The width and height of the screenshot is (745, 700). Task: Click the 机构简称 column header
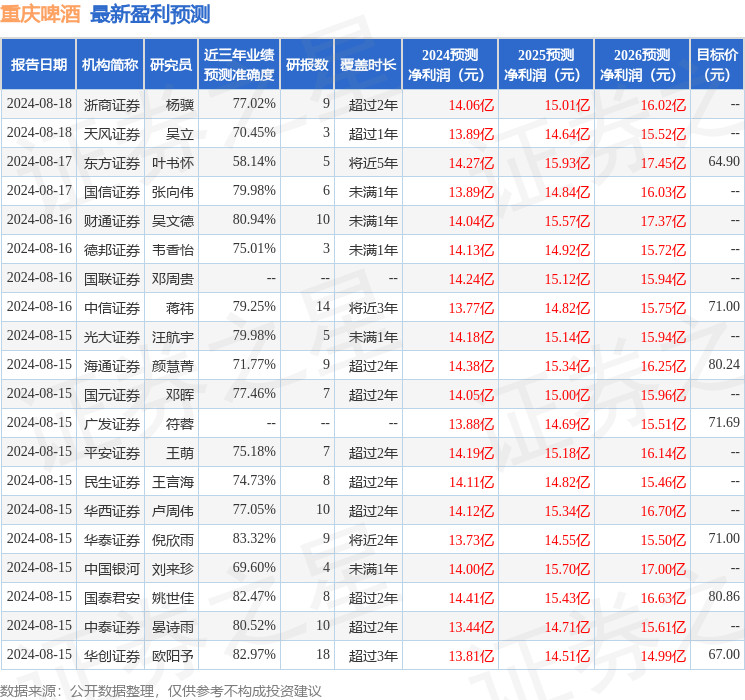pos(110,65)
